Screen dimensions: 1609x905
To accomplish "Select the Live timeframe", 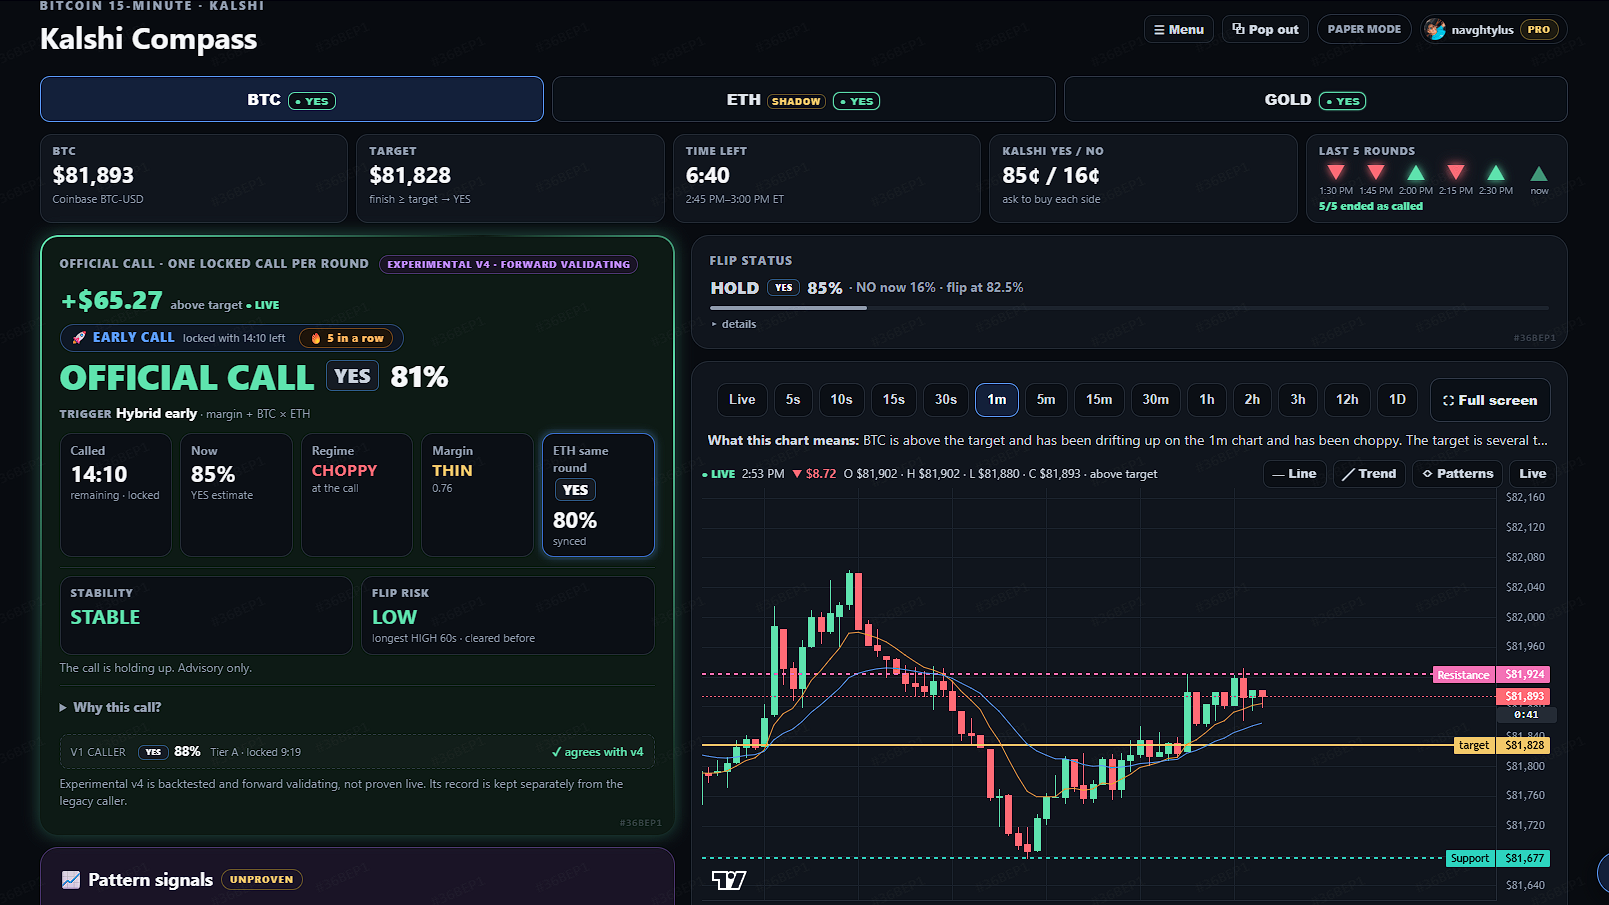I will pos(742,399).
